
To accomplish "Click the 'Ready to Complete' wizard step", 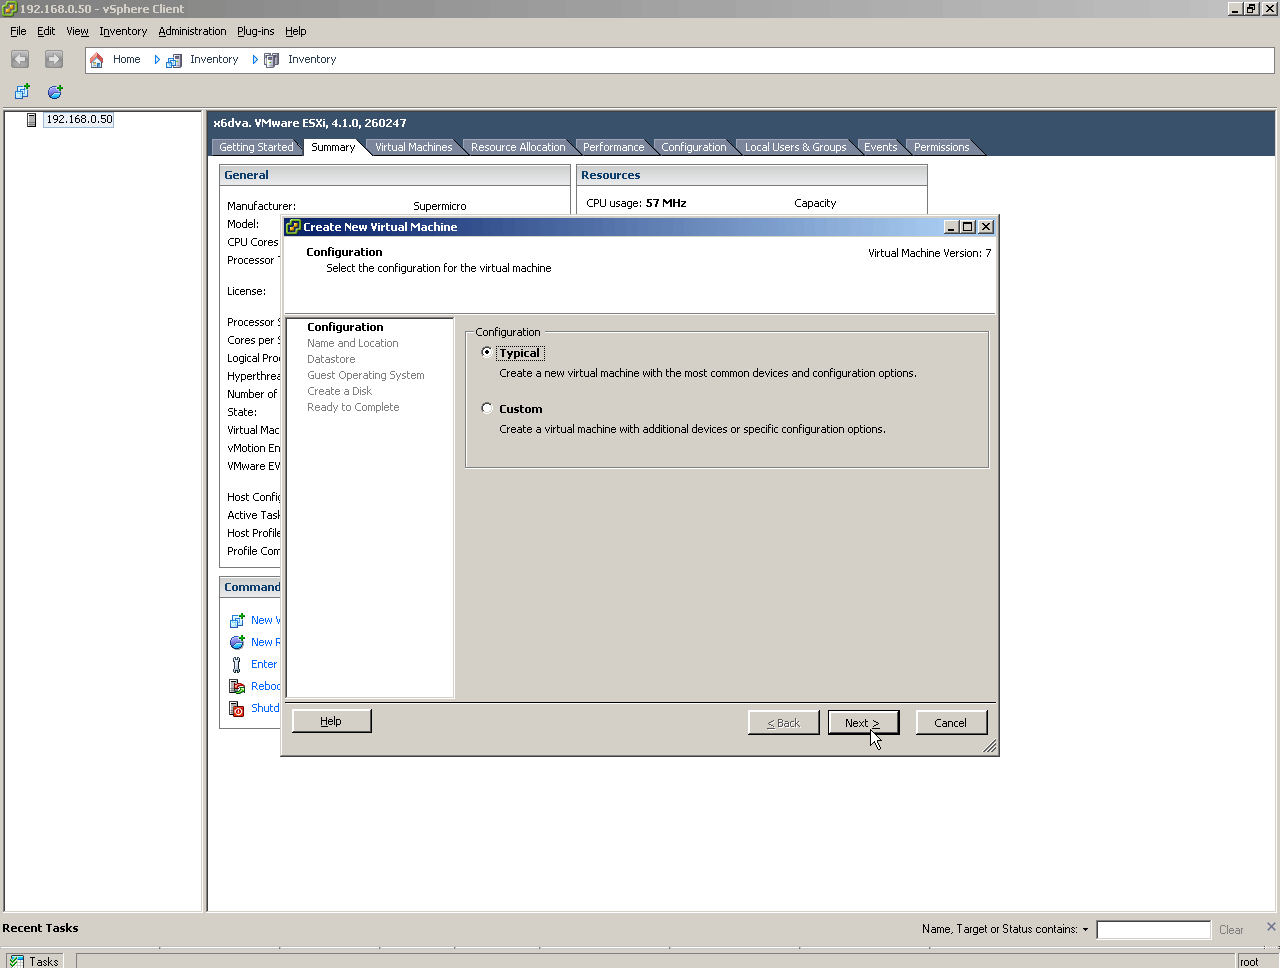I will 353,407.
